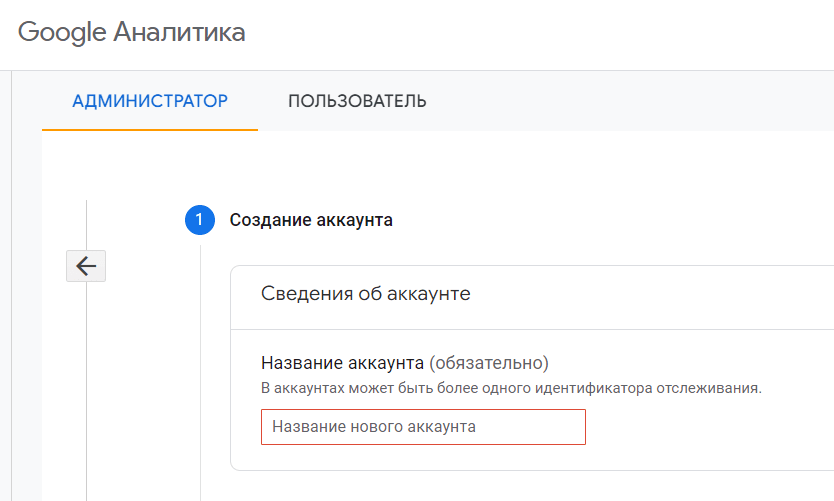Click the word Аналитика in the header
Viewport: 834px width, 501px height.
click(179, 32)
